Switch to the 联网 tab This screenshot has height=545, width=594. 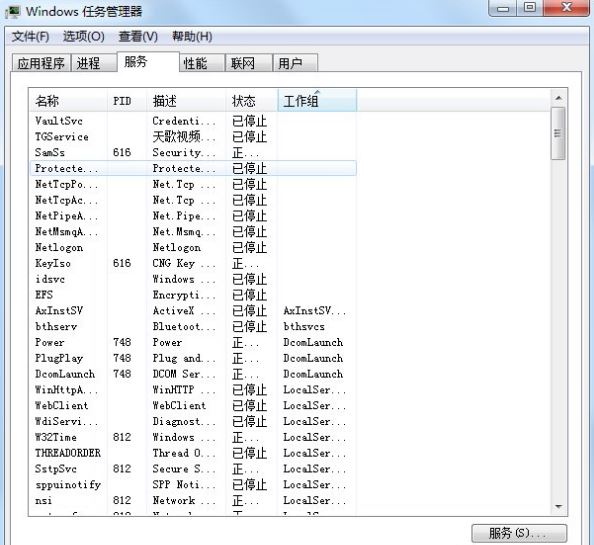249,63
